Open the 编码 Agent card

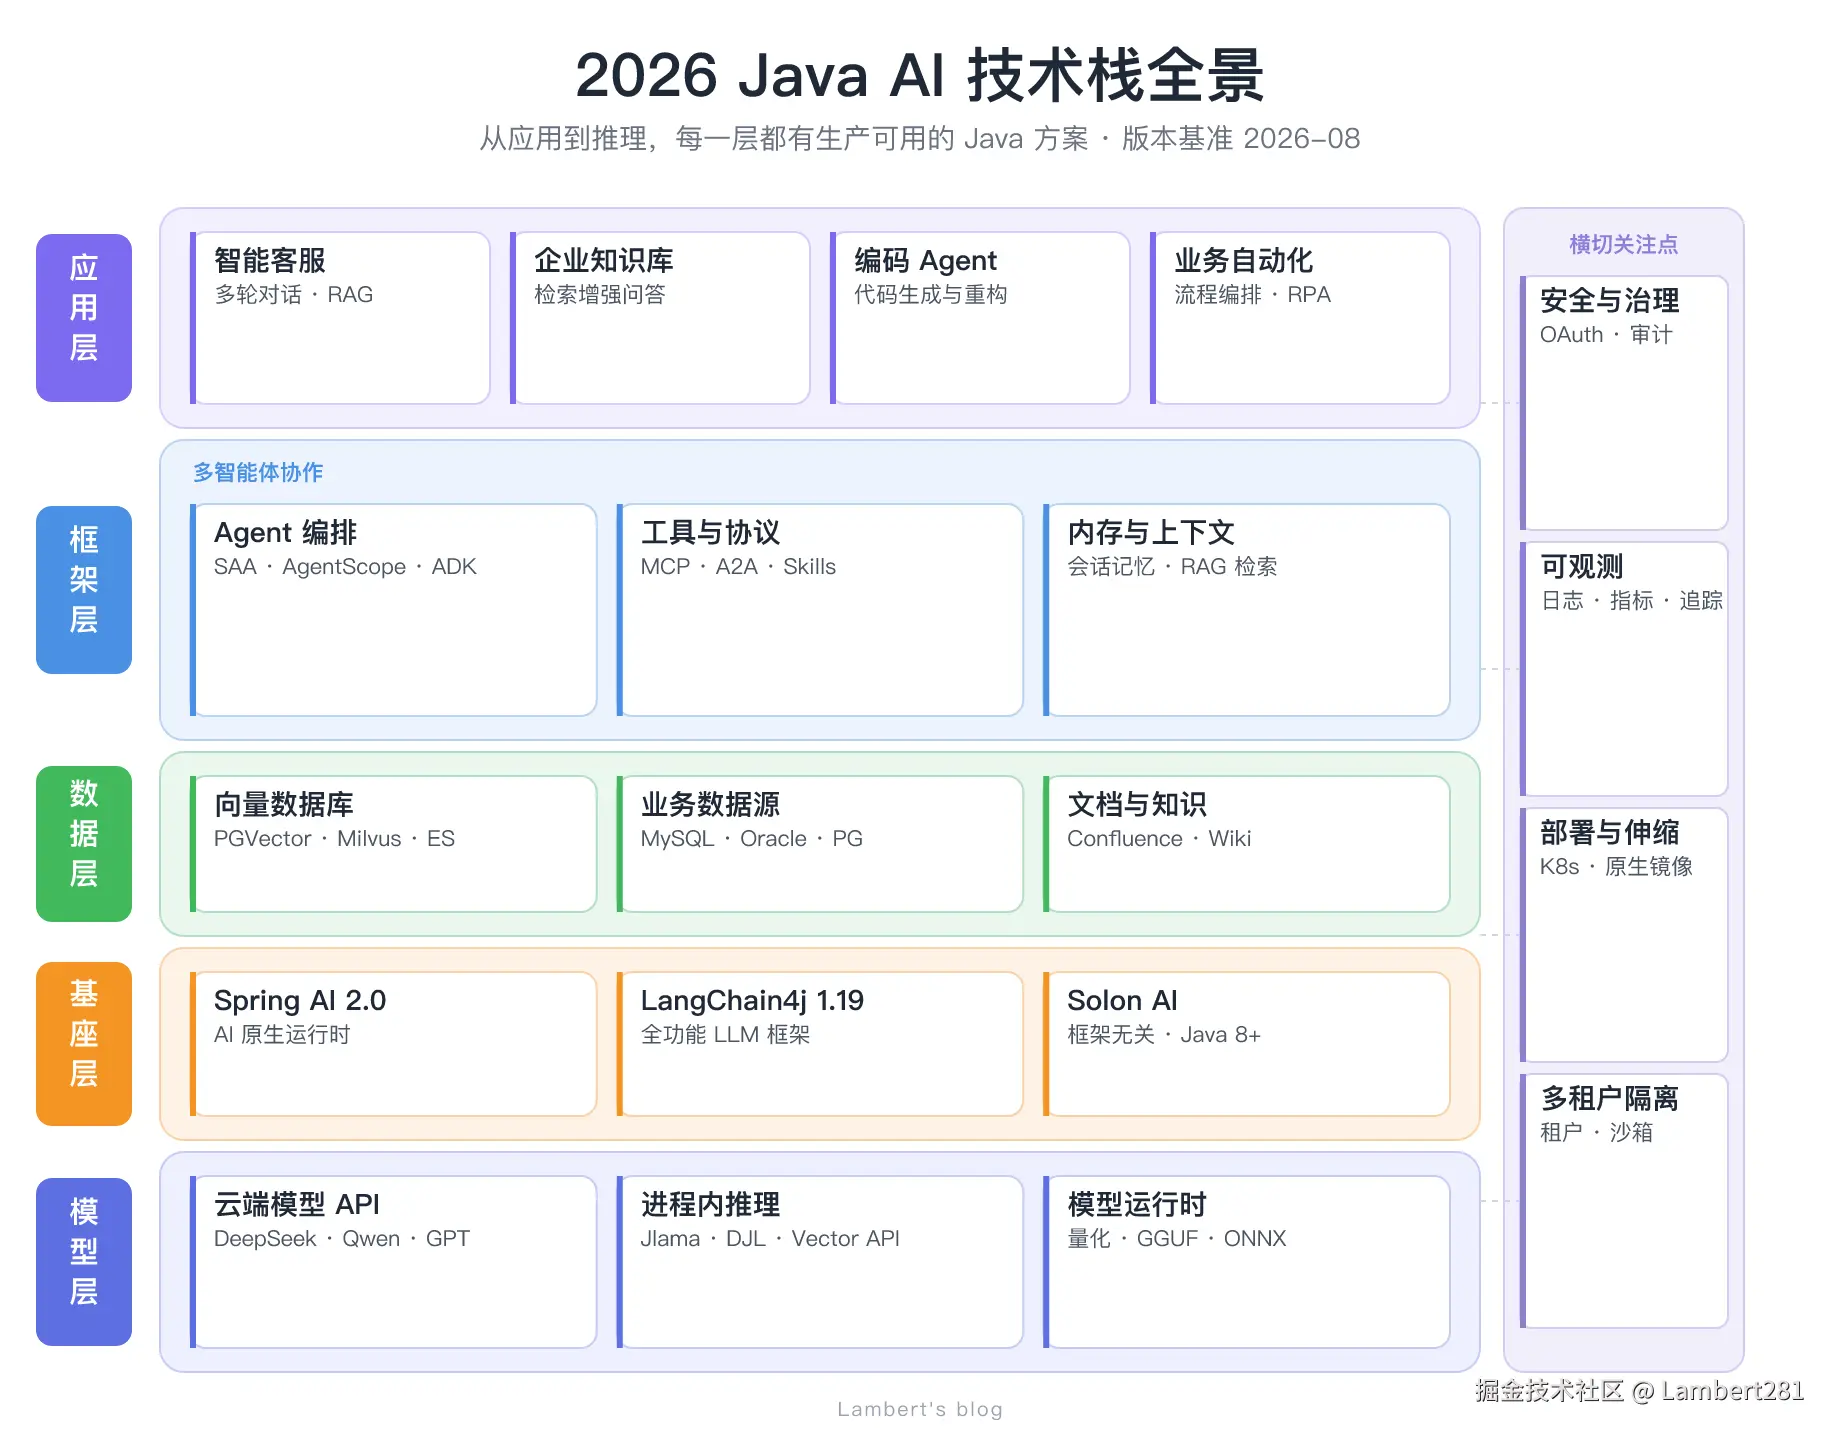pyautogui.click(x=980, y=318)
